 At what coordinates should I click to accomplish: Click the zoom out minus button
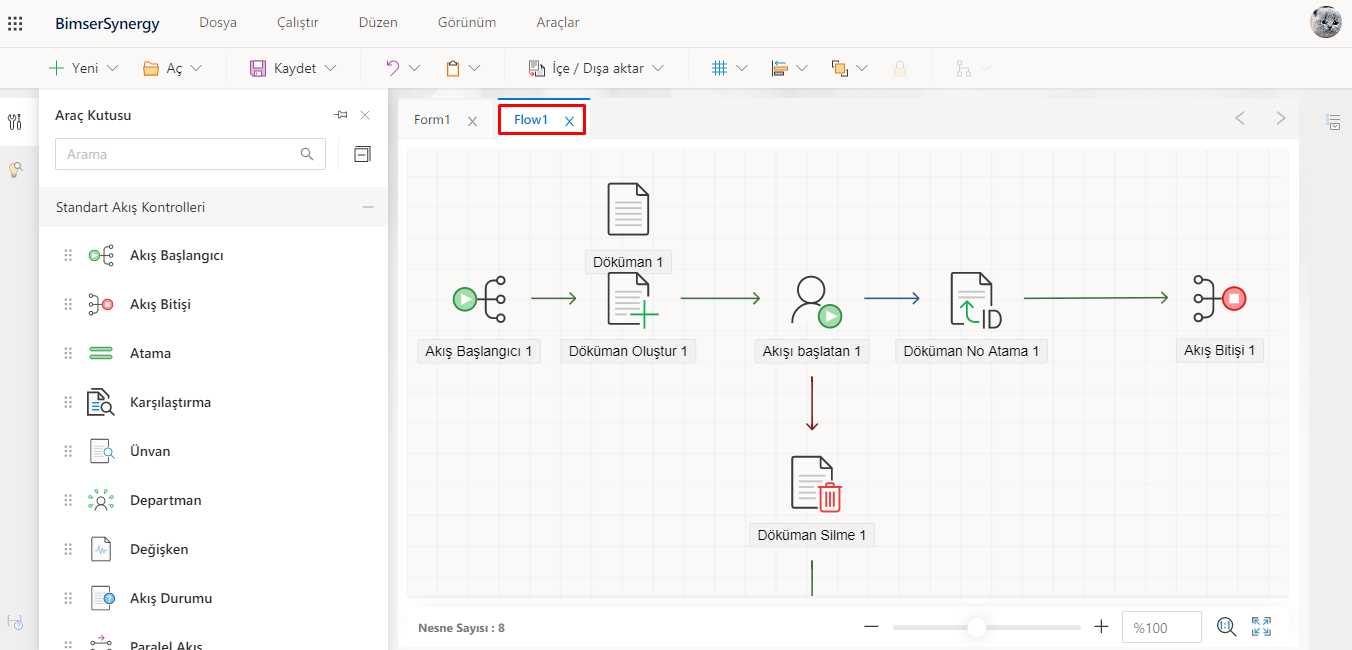pos(871,627)
